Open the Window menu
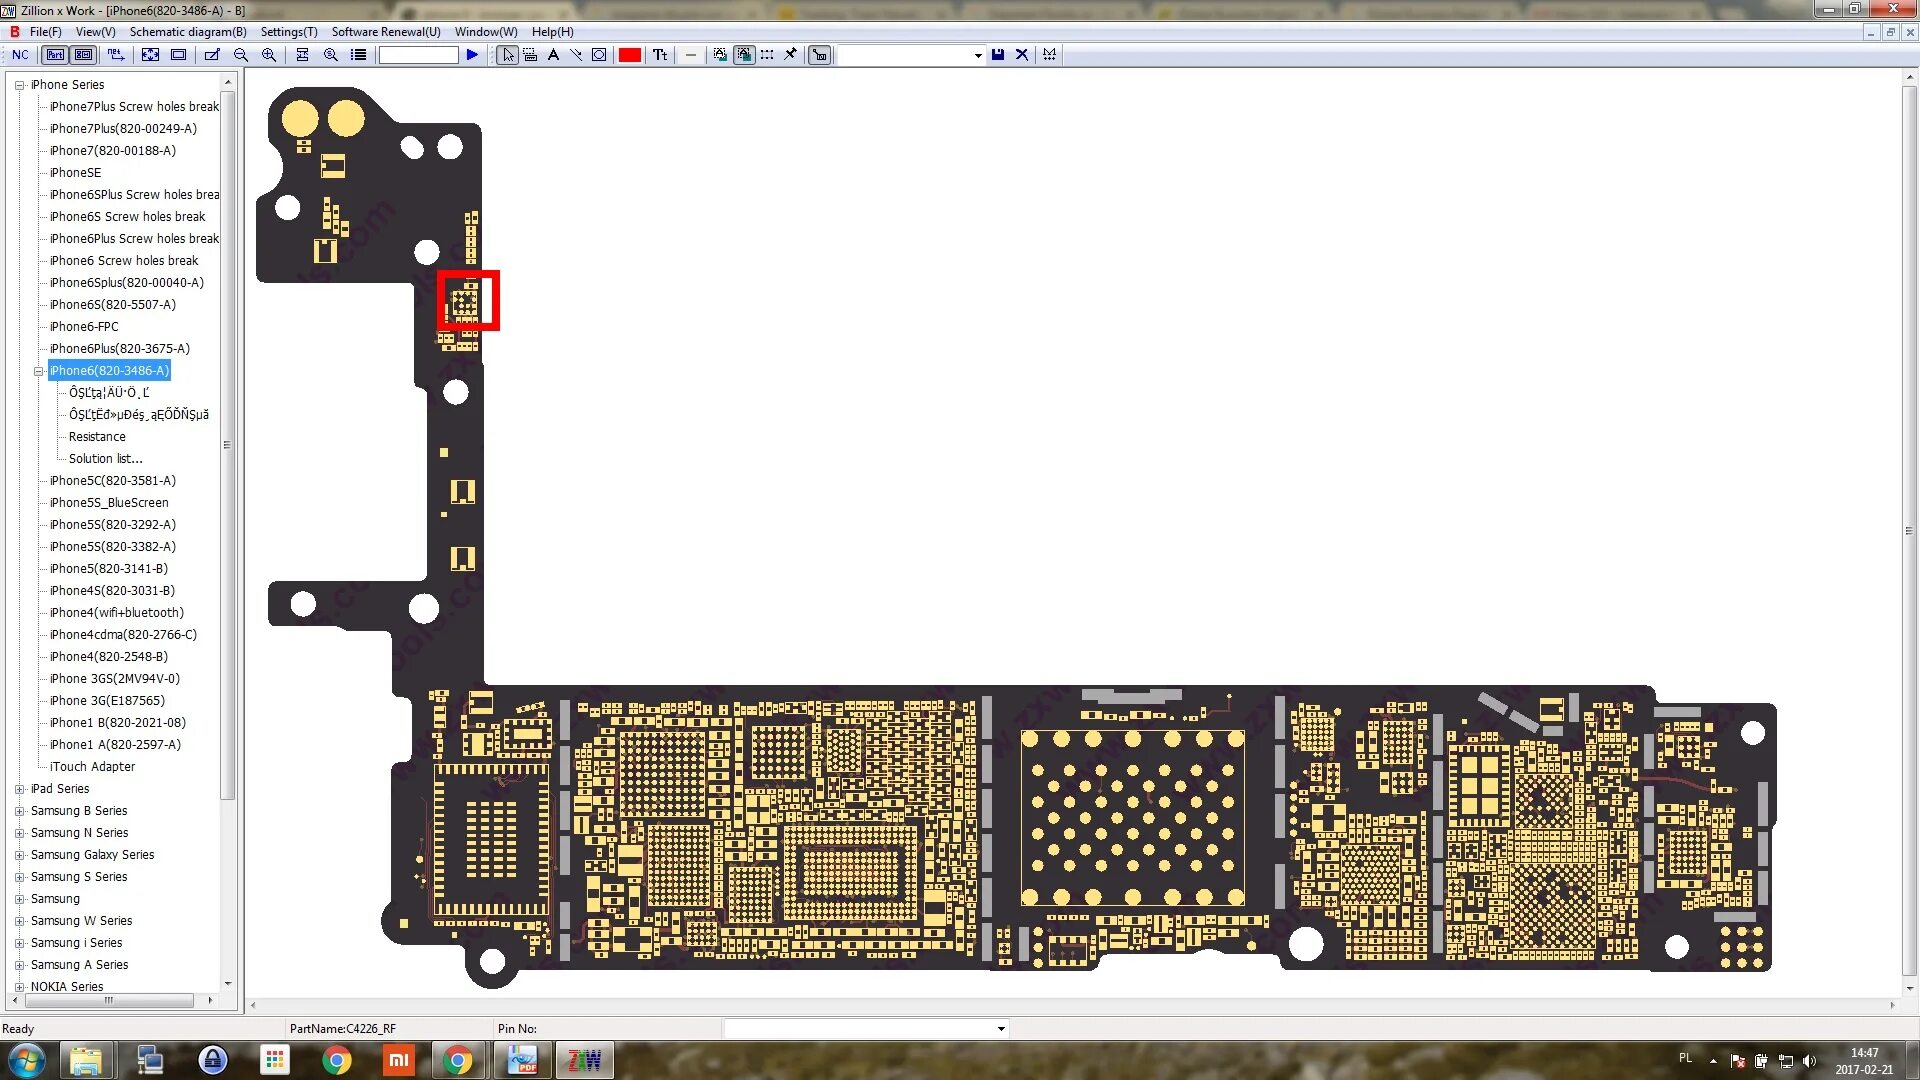The image size is (1920, 1080). 486,32
